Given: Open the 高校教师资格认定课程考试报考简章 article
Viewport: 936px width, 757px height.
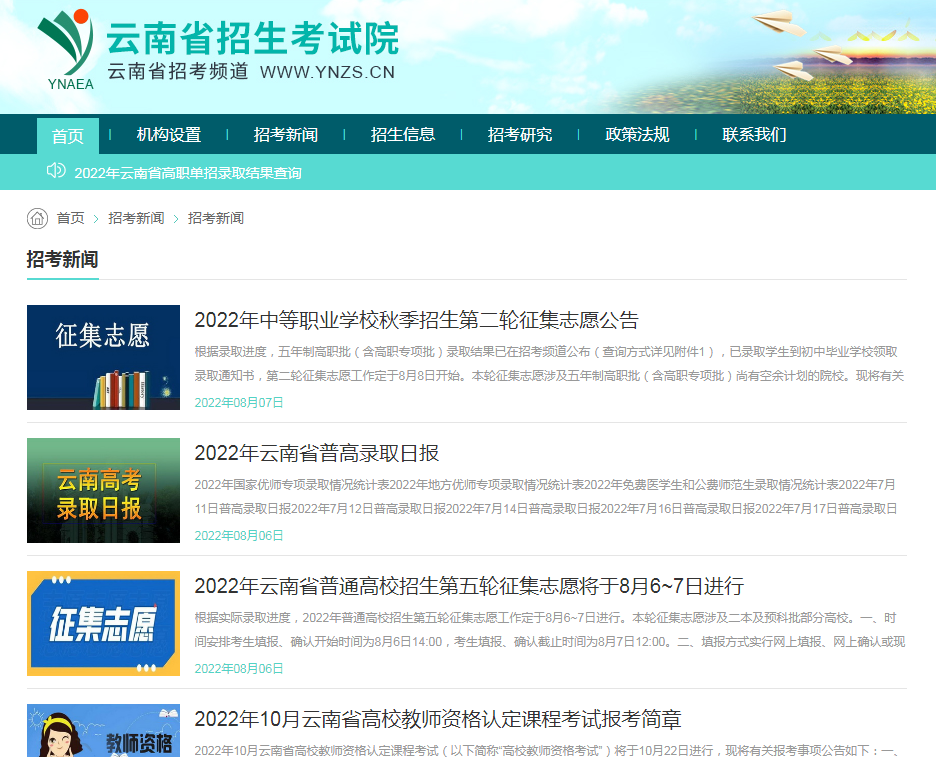Looking at the screenshot, I should click(438, 719).
